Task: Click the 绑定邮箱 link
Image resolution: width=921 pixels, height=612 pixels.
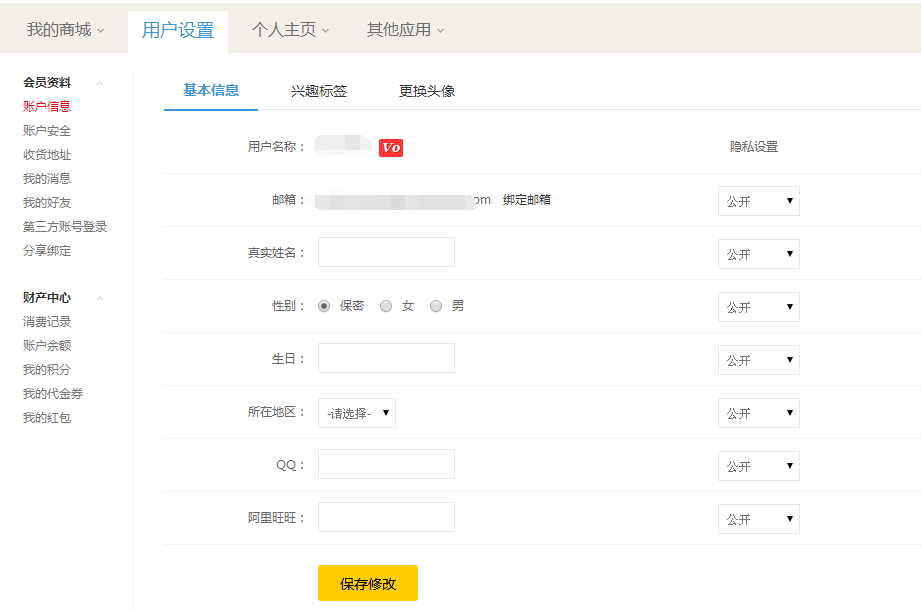Action: 527,200
